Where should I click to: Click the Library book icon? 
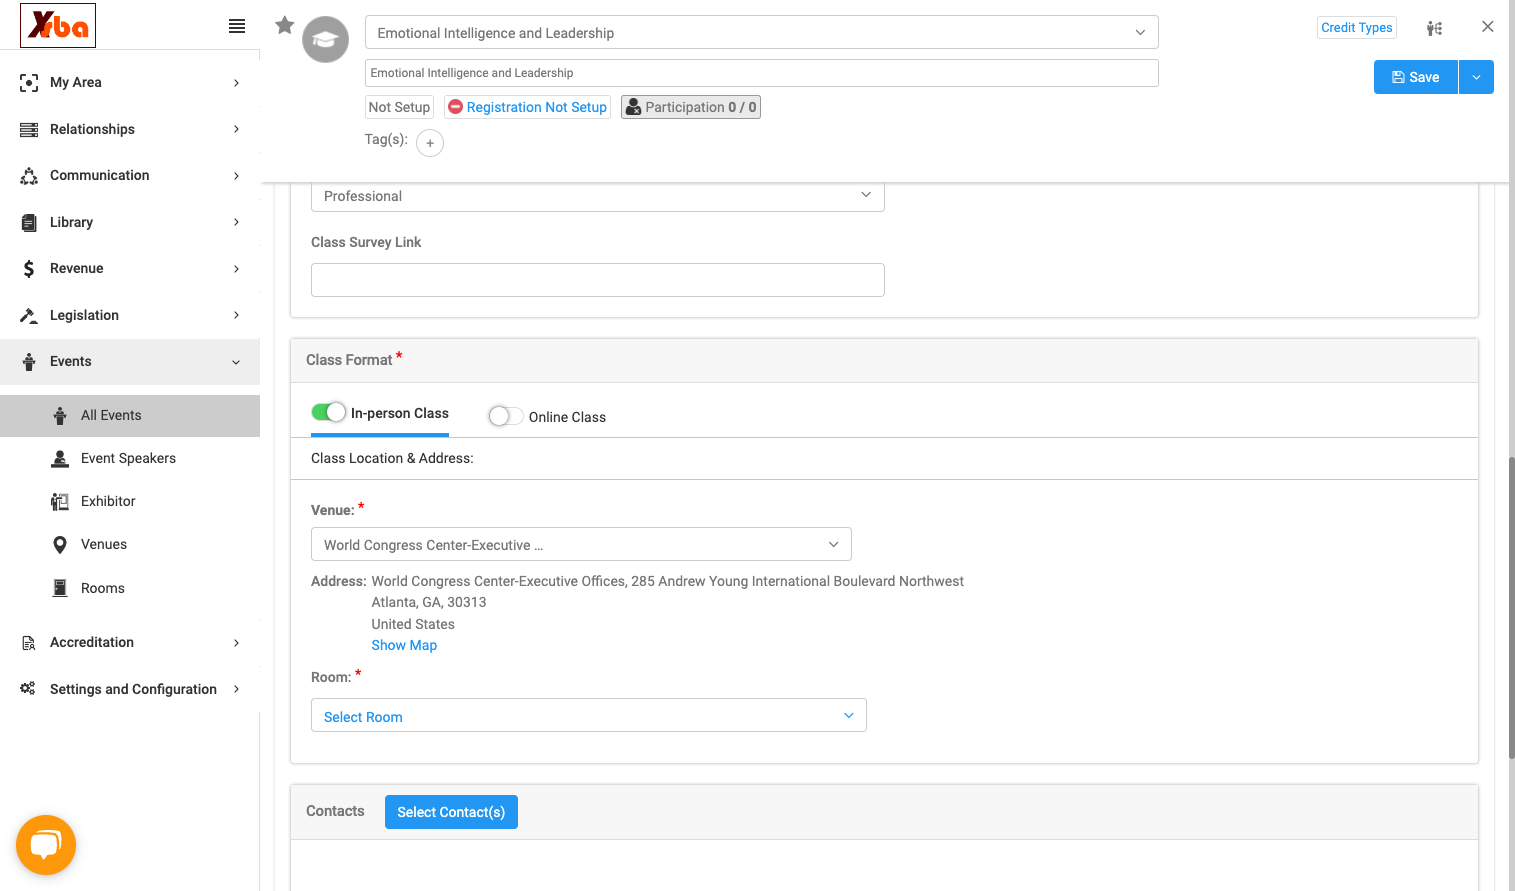[x=29, y=223]
